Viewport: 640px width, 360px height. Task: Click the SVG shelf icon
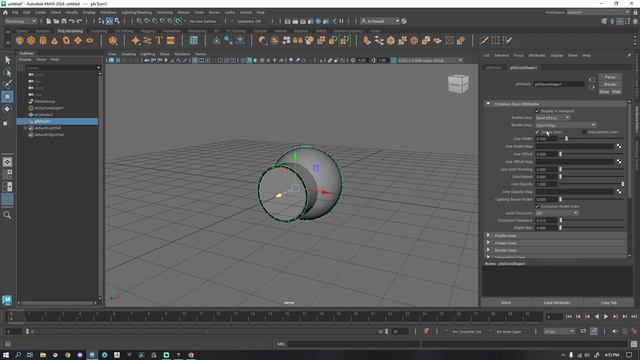[x=171, y=40]
